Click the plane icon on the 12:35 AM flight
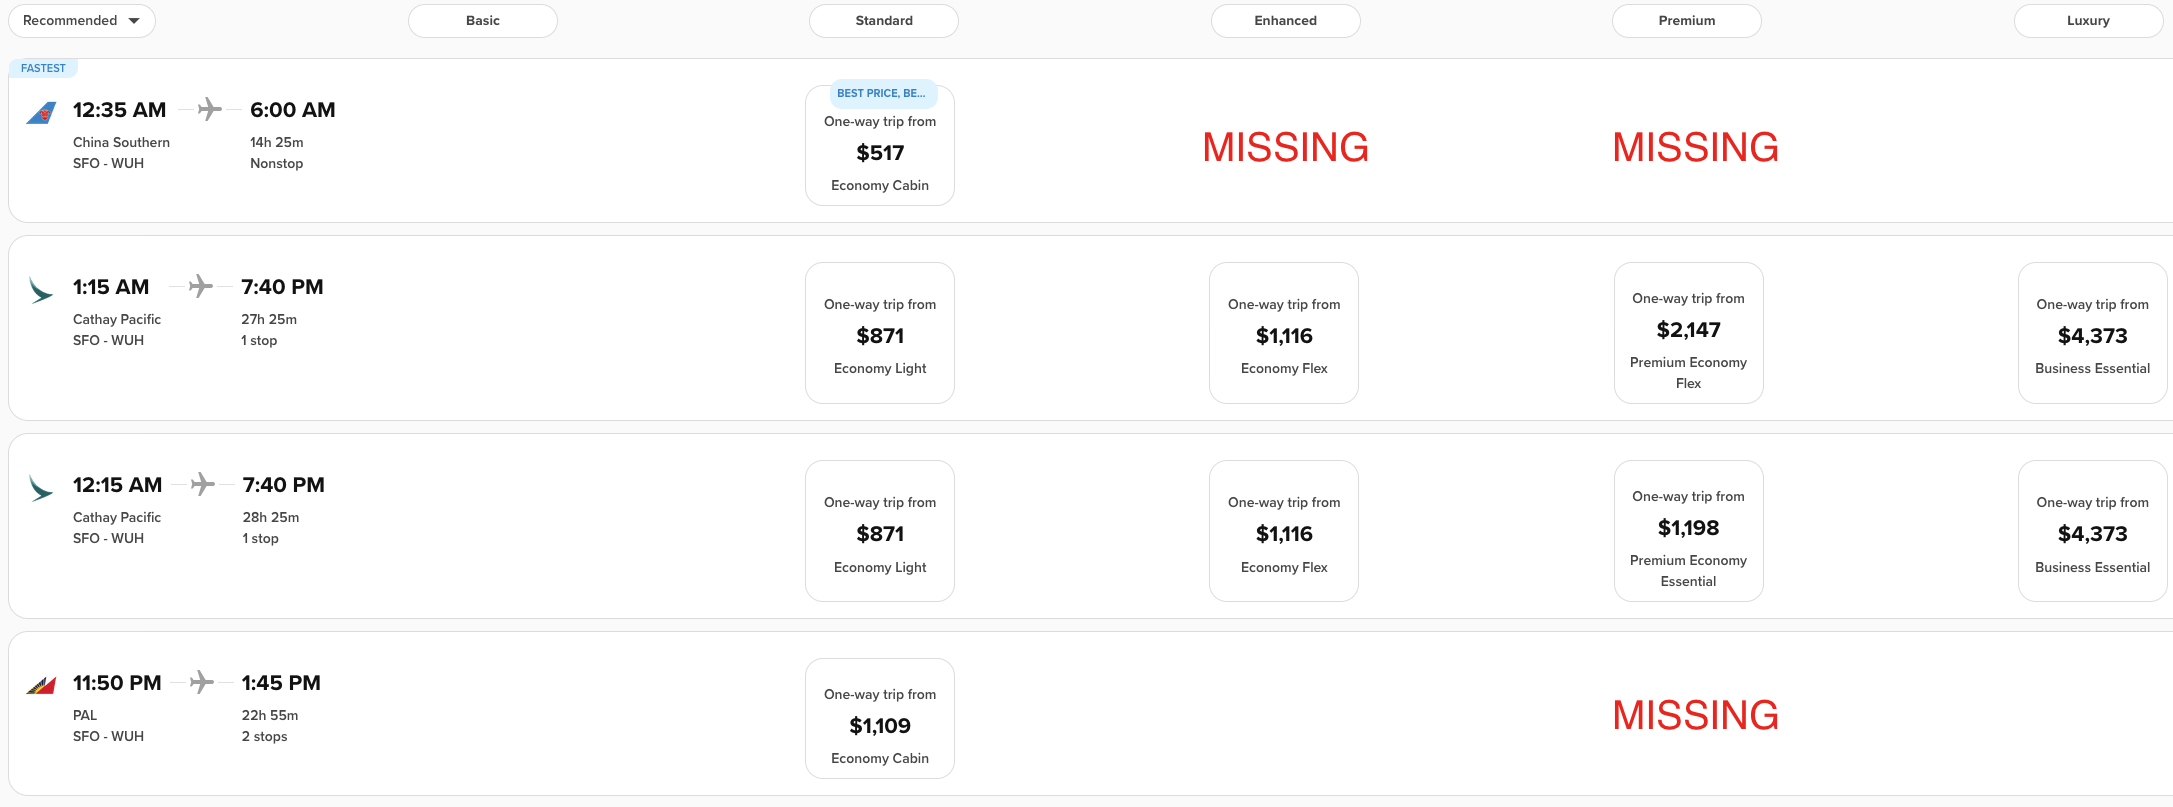 (209, 109)
